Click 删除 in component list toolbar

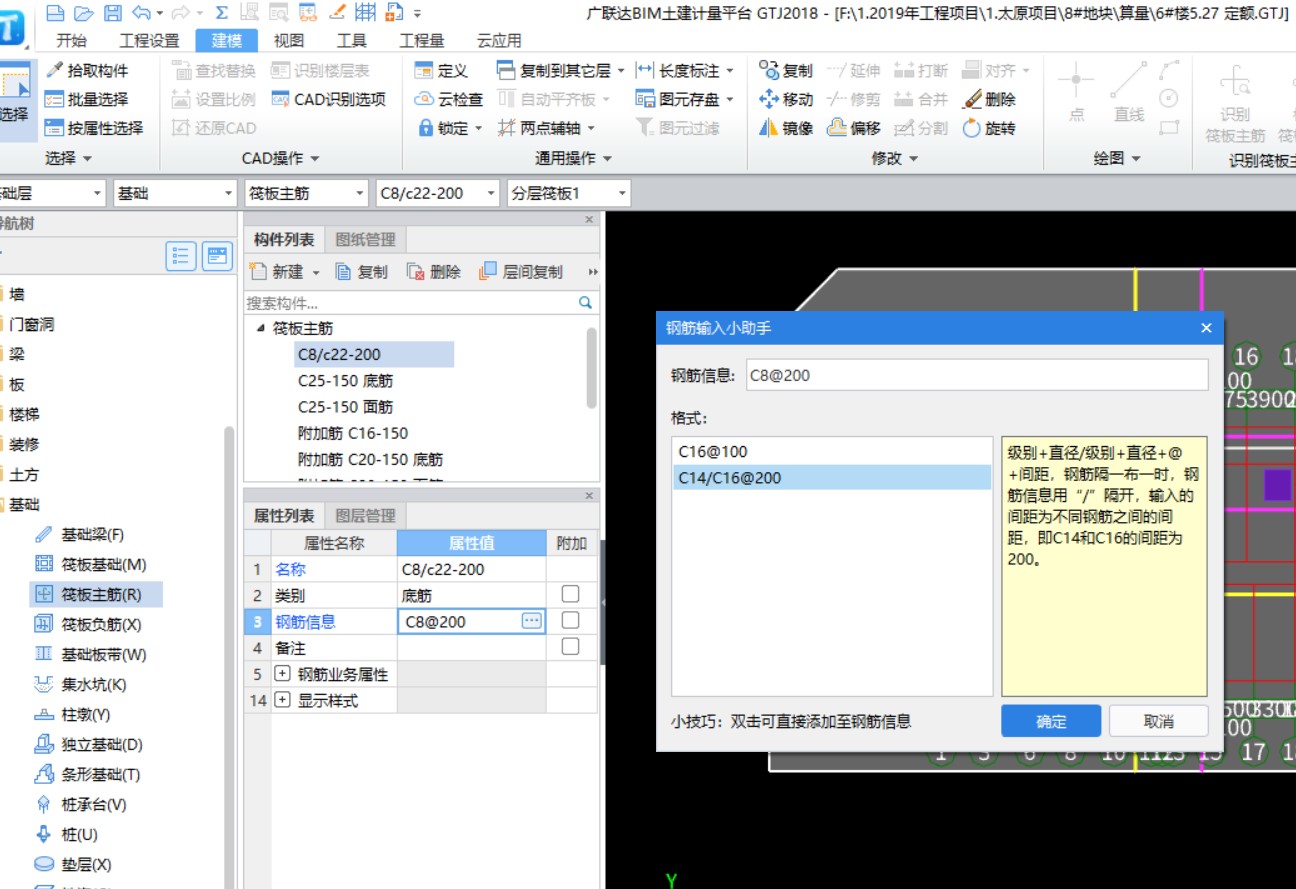[x=433, y=272]
